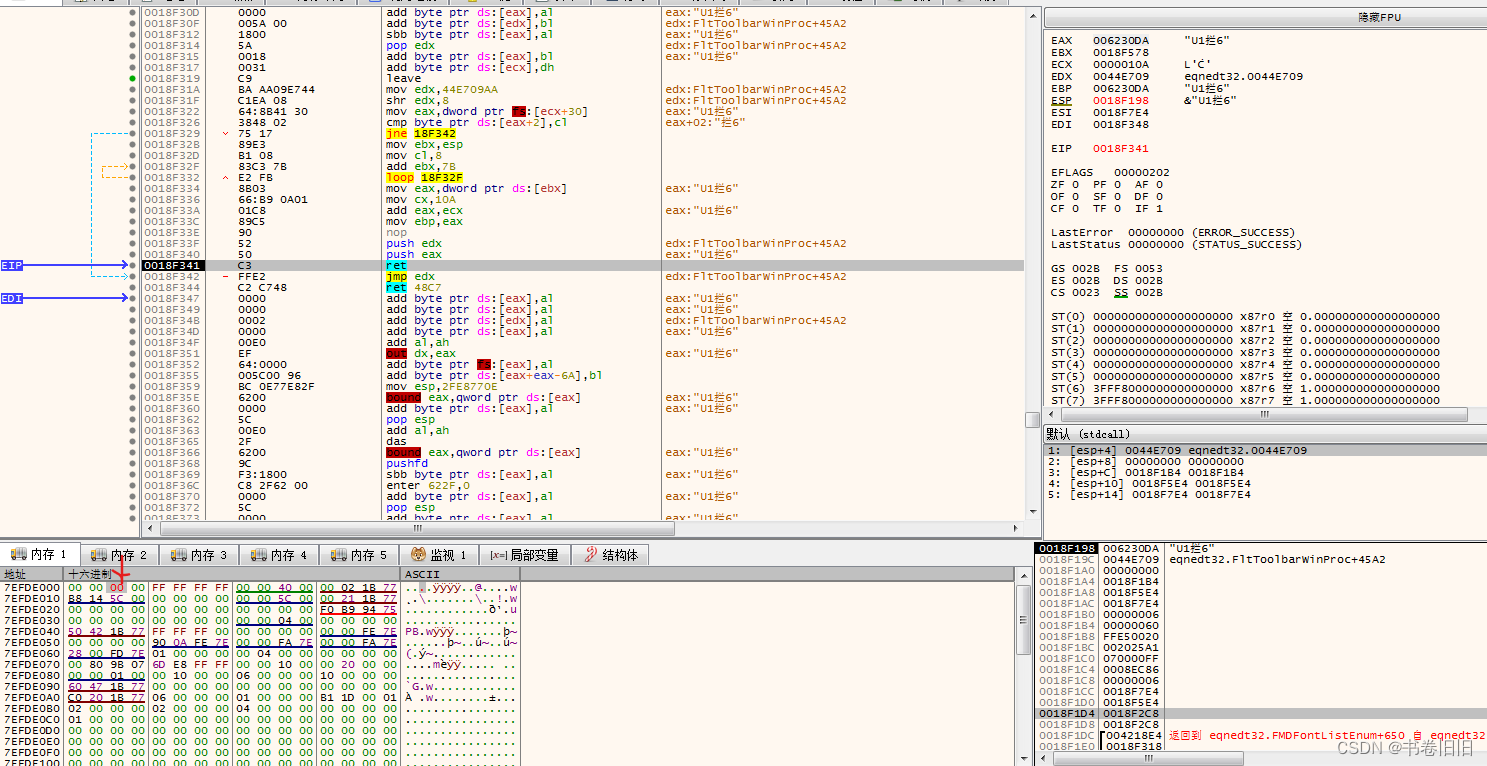Click the ZF flag value
Image resolution: width=1487 pixels, height=766 pixels.
(1075, 184)
